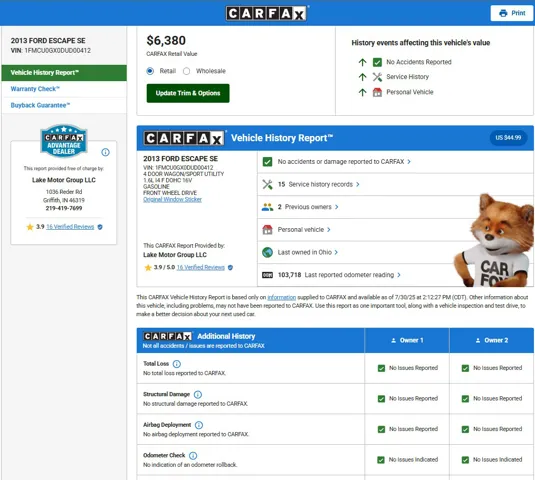Expand the Personal vehicle chevron
535x480 pixels.
point(329,230)
